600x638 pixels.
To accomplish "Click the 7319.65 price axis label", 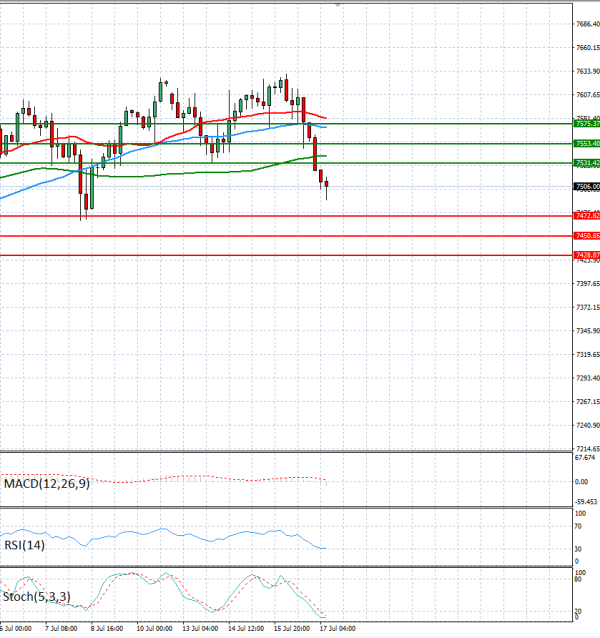I will click(x=588, y=355).
